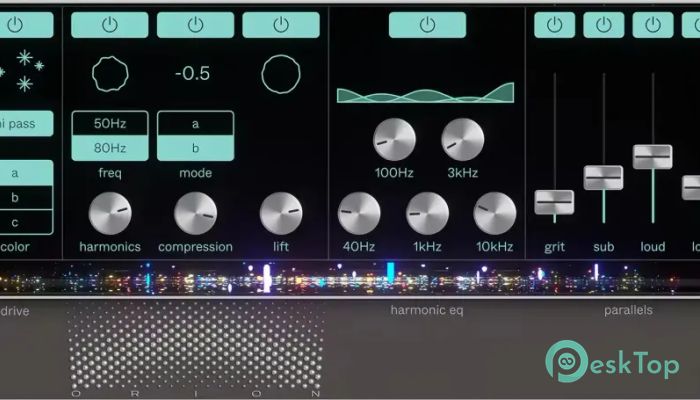Click the 3kHz EQ knob

tap(462, 139)
